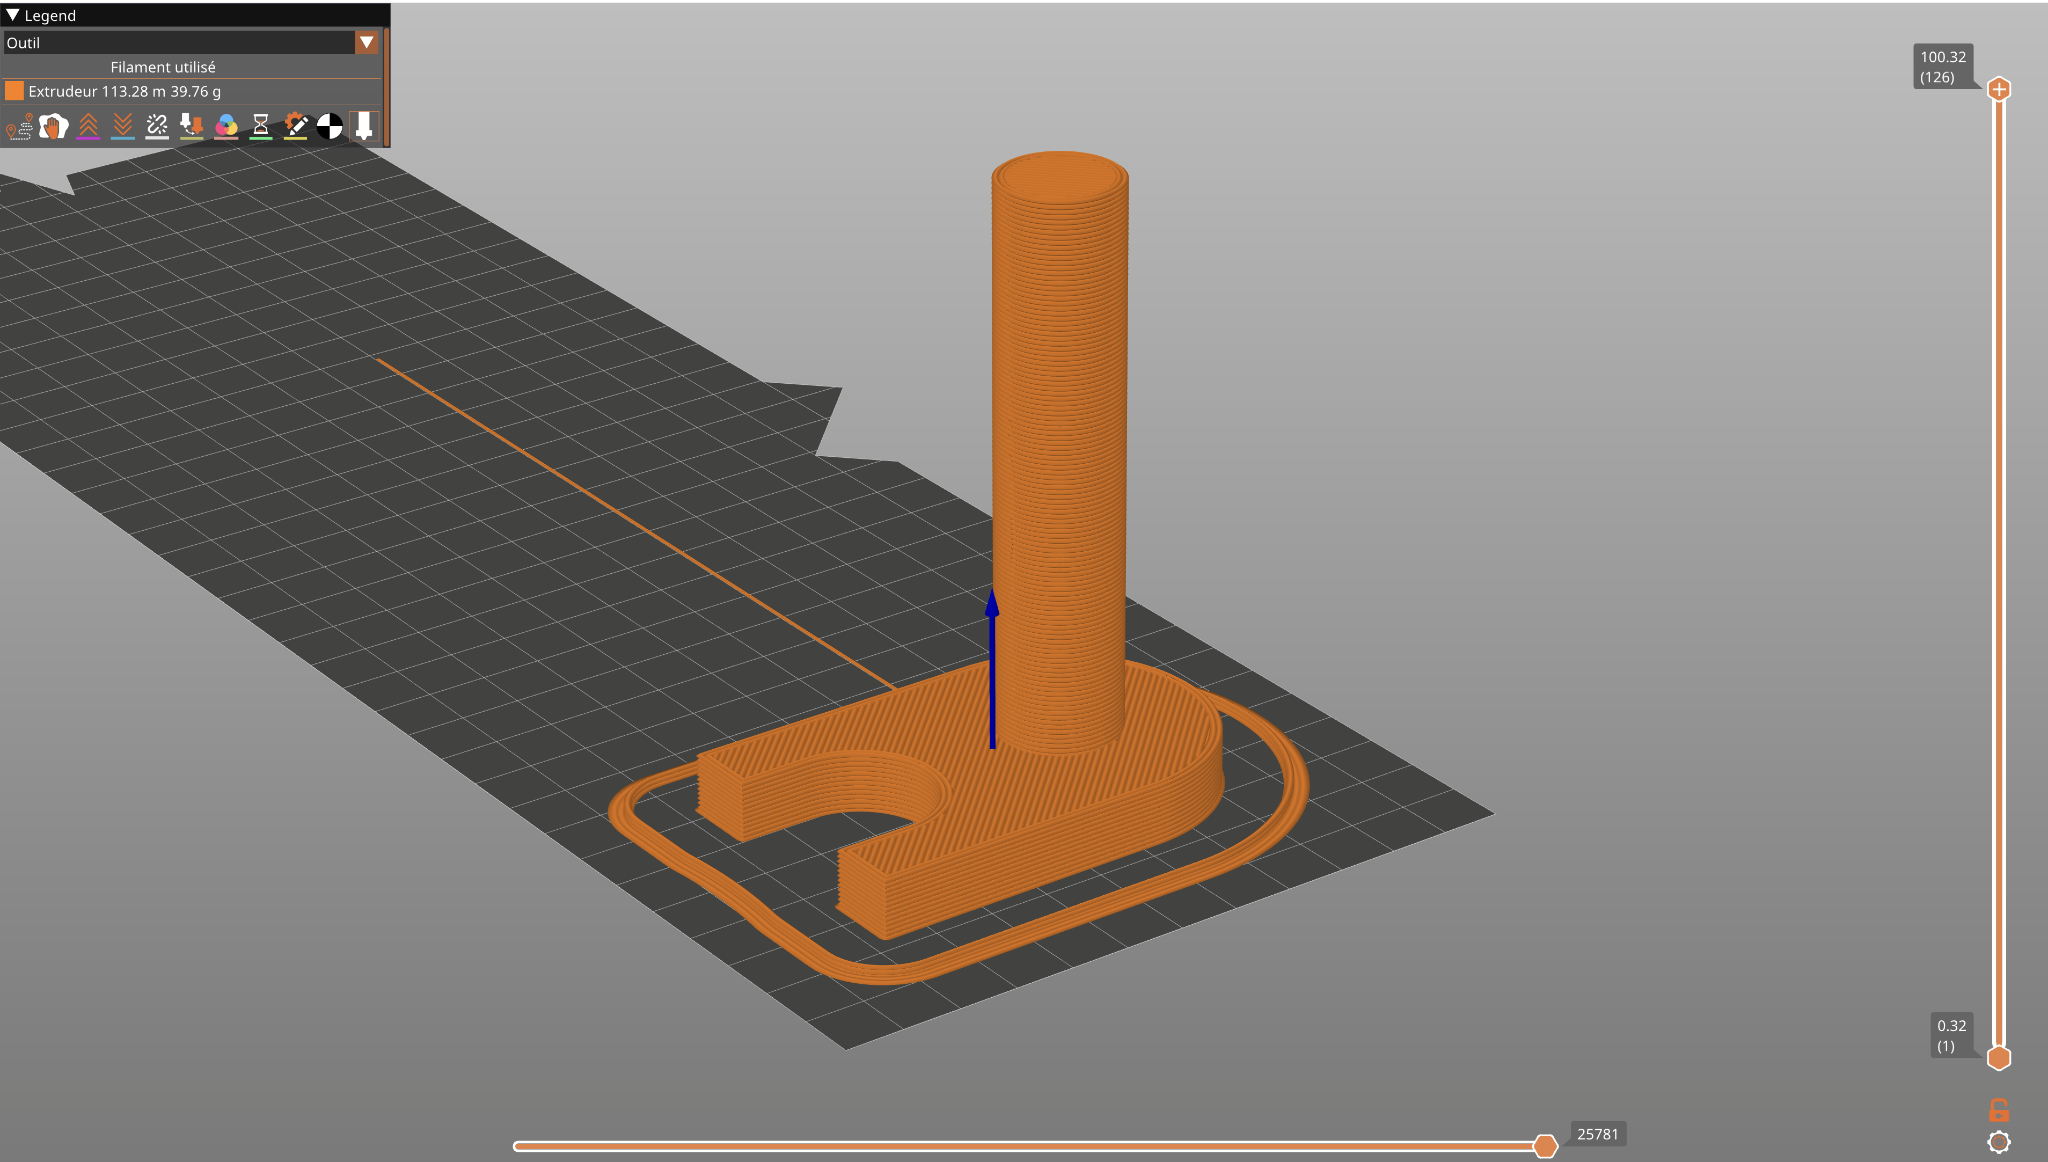
Task: Click the Outil combo box field
Action: [x=180, y=42]
